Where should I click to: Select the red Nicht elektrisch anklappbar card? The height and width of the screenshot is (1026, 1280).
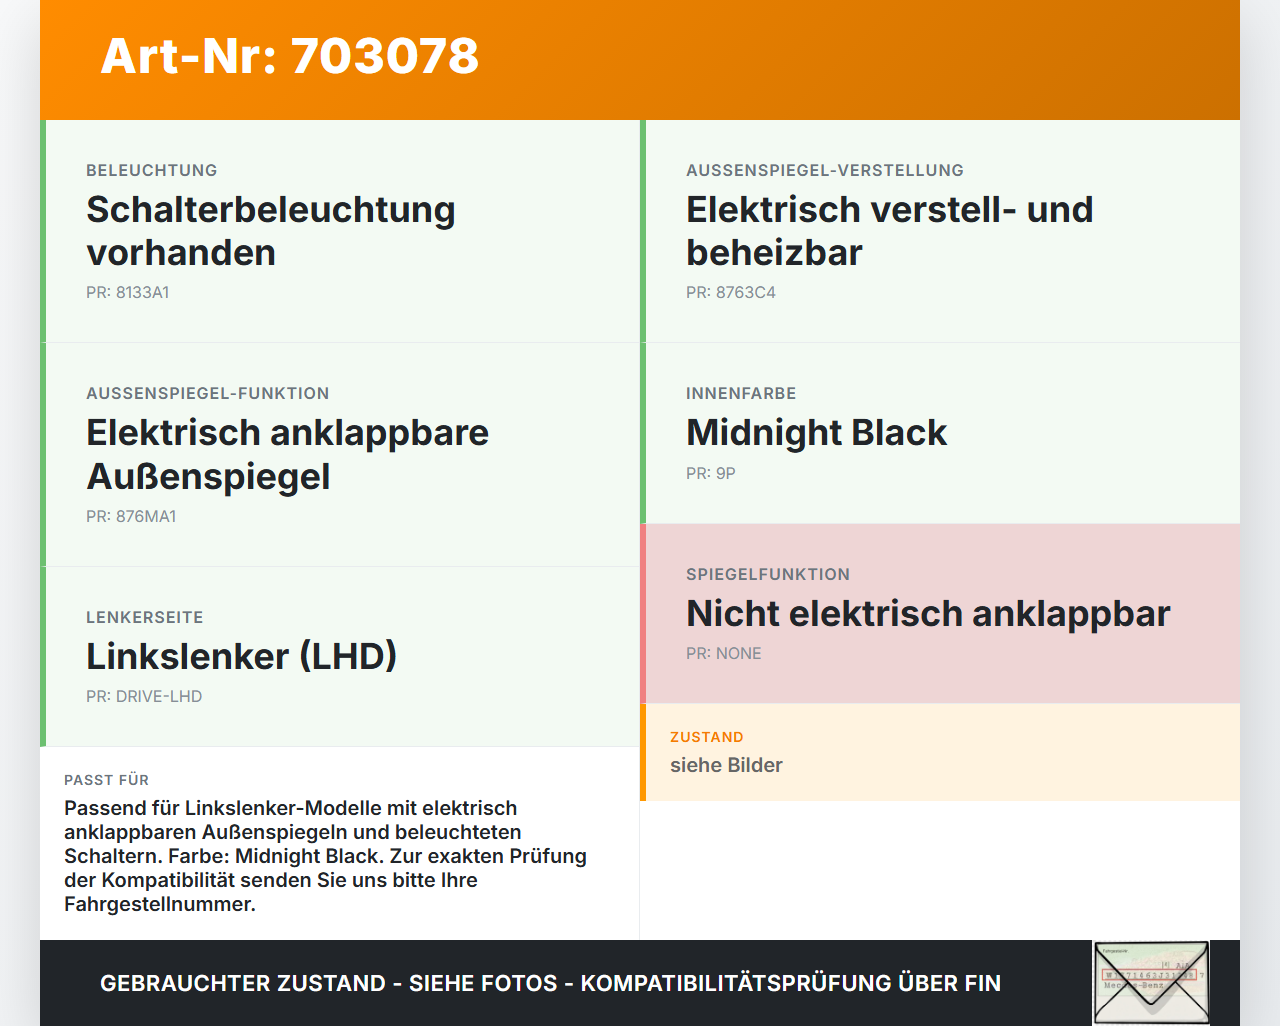point(940,614)
